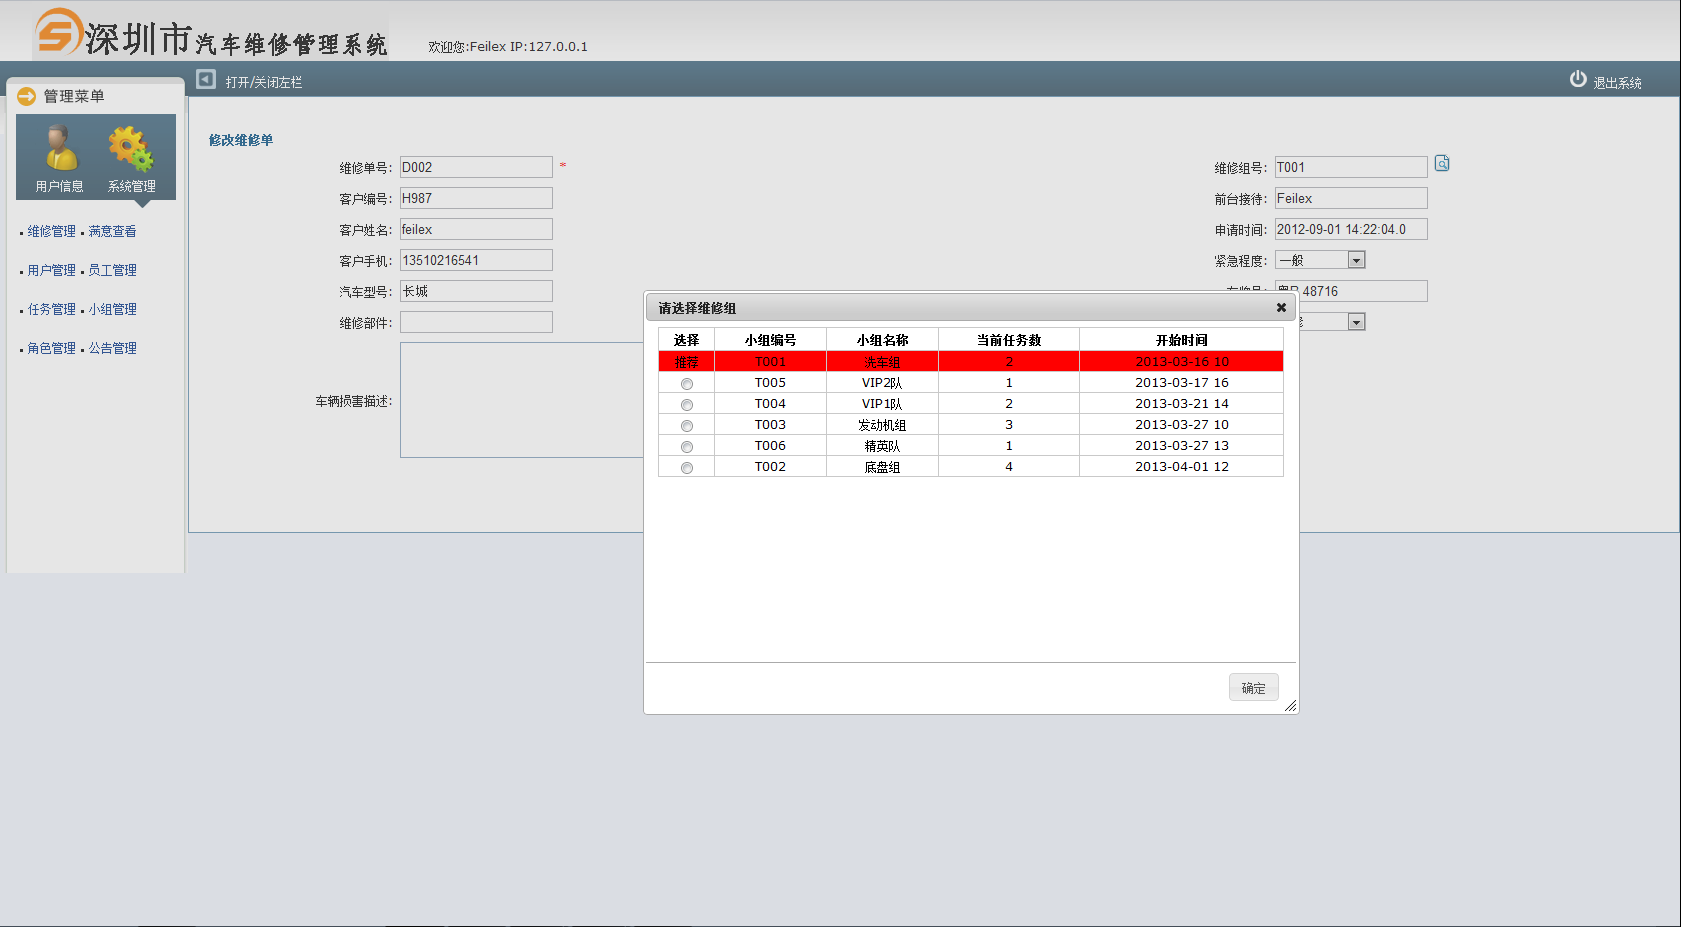The height and width of the screenshot is (927, 1681).
Task: Click the 开始时间 column header
Action: point(1181,340)
